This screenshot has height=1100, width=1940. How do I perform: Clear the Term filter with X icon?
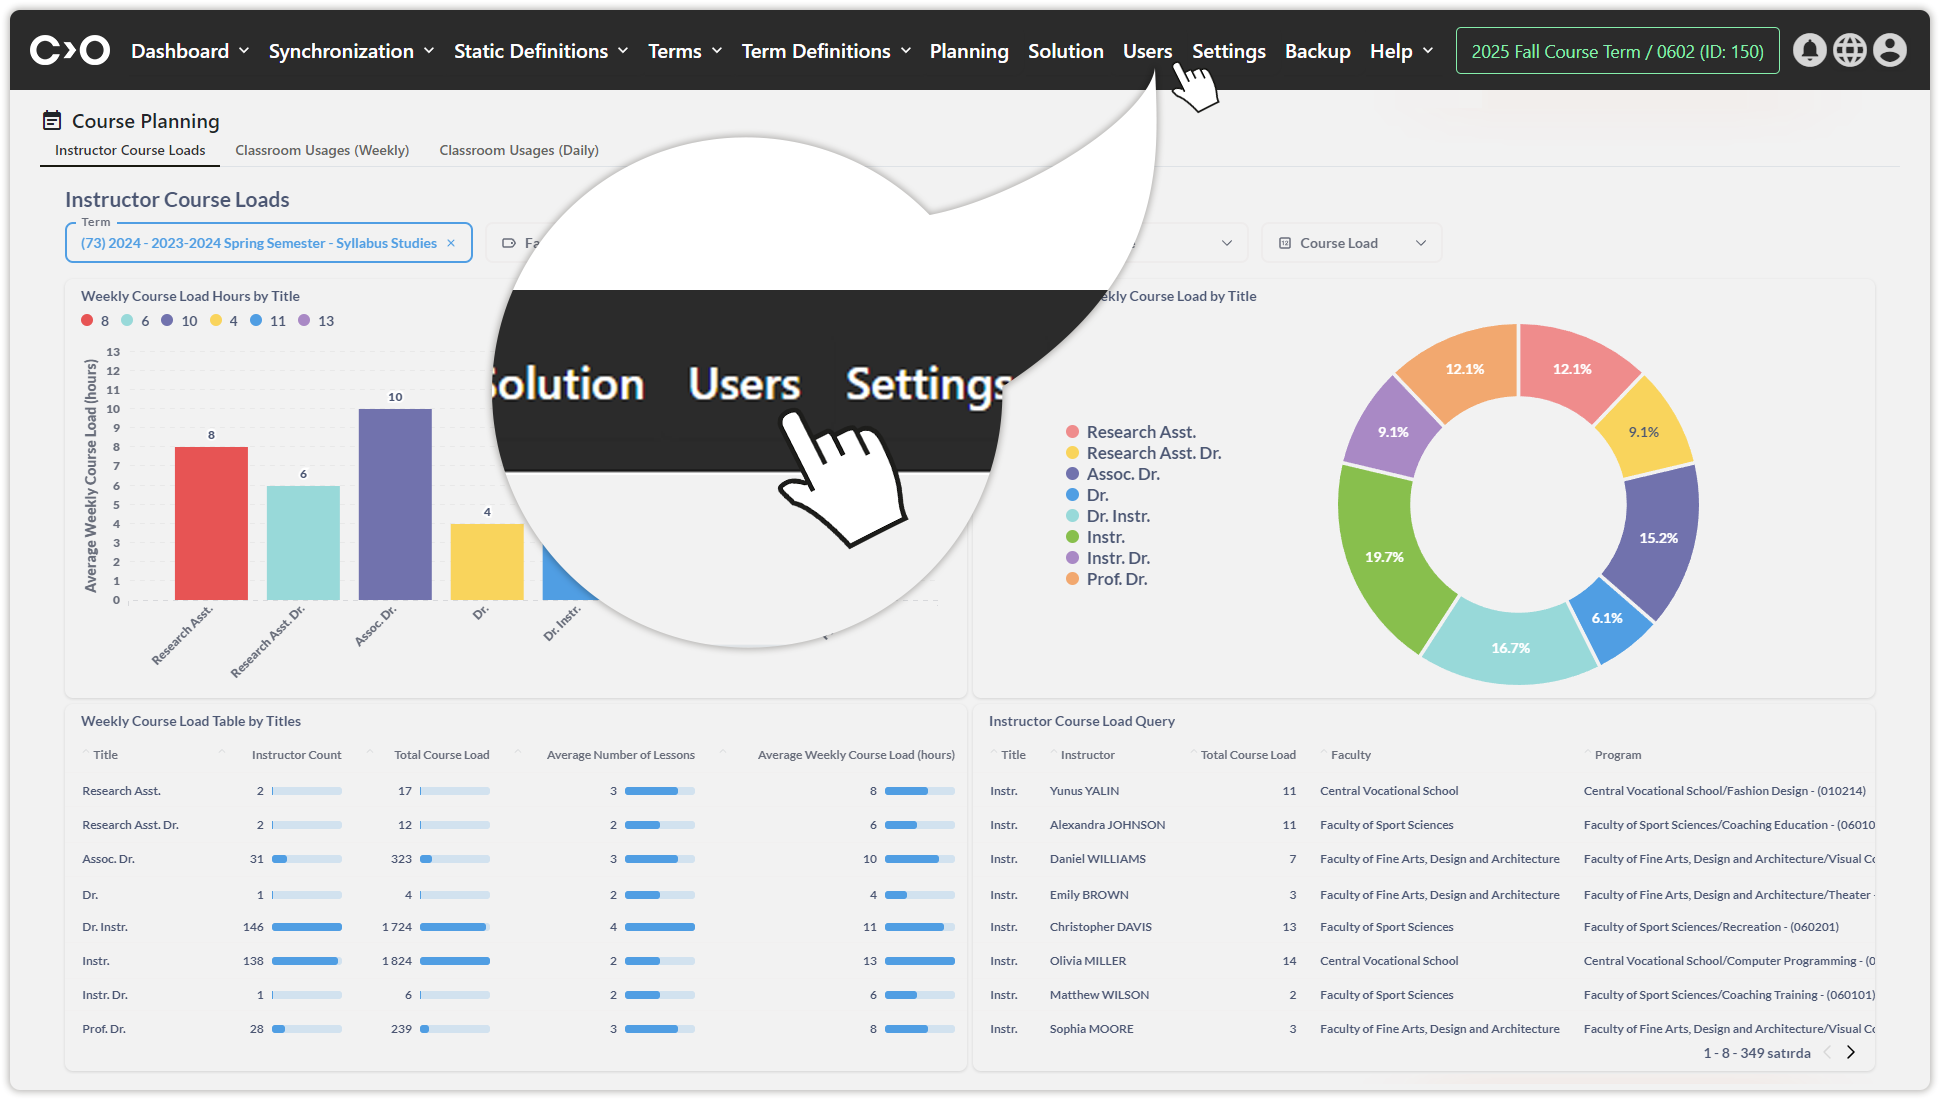click(451, 243)
